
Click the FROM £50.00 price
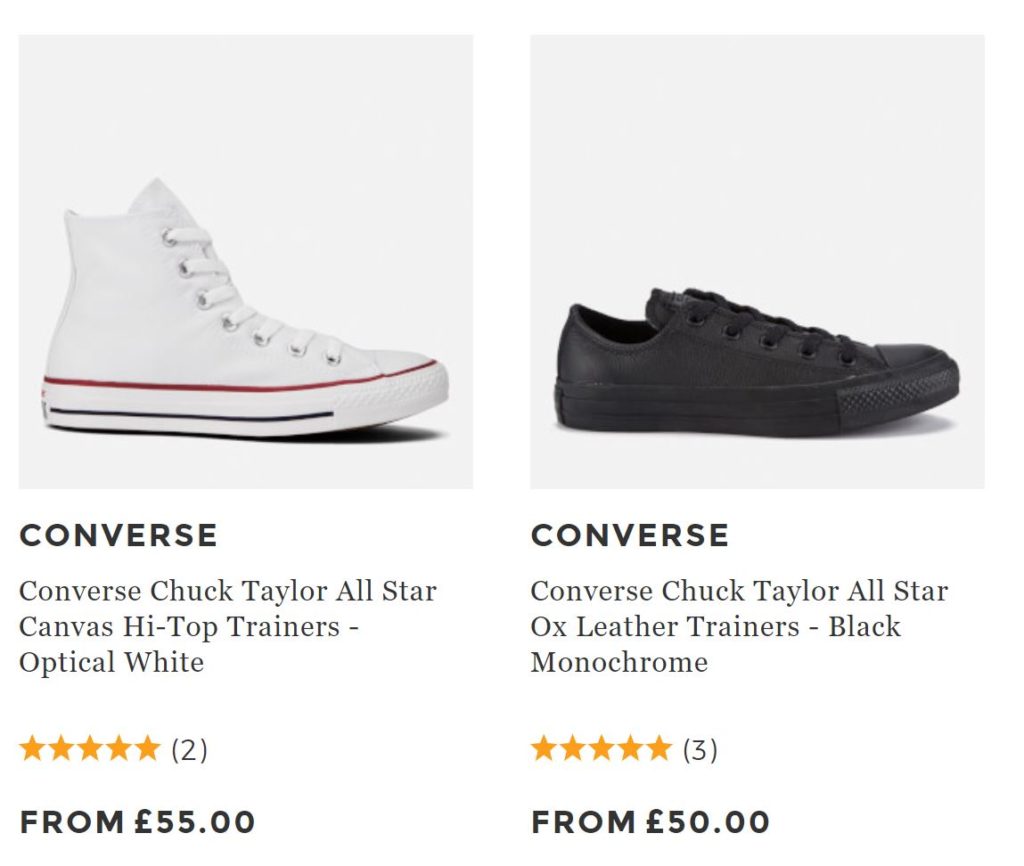tap(650, 822)
